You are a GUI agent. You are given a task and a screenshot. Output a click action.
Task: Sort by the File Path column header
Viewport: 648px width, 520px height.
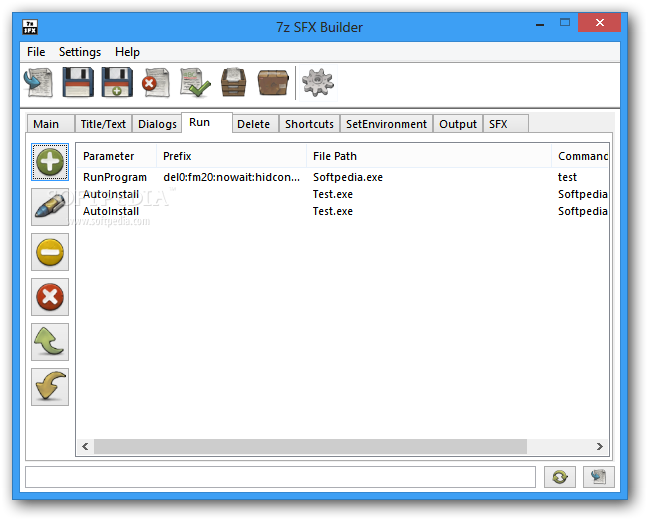click(429, 156)
